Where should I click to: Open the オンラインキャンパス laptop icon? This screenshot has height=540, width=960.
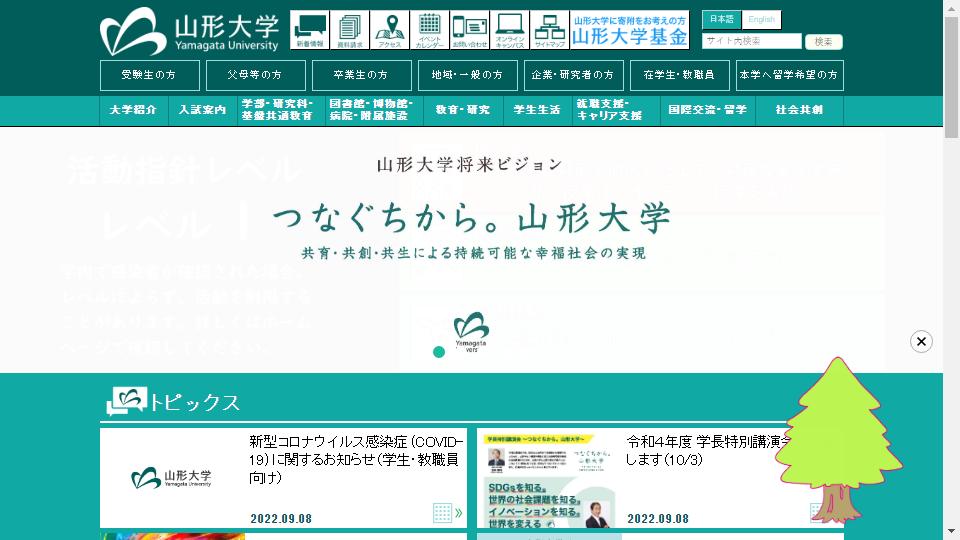(509, 29)
